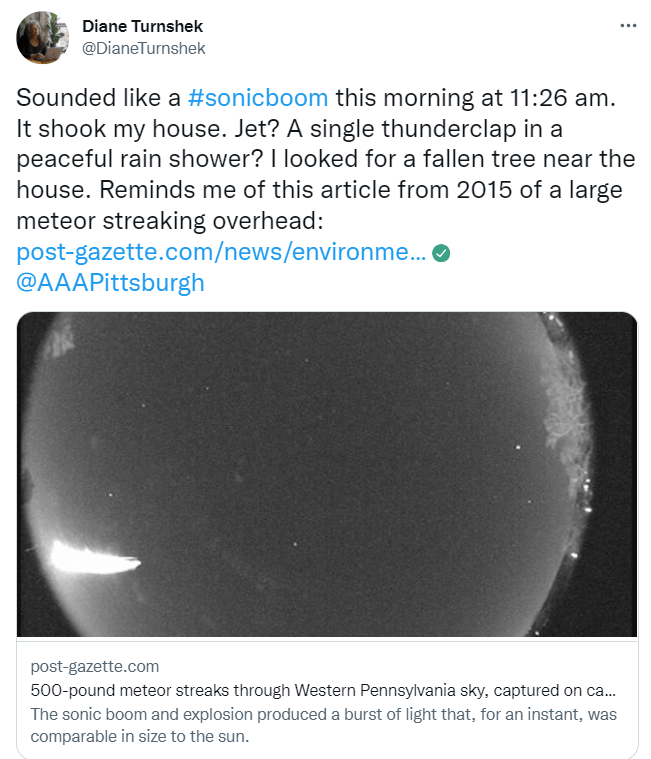Open the meteor sky camera image
The width and height of the screenshot is (651, 759).
point(327,474)
